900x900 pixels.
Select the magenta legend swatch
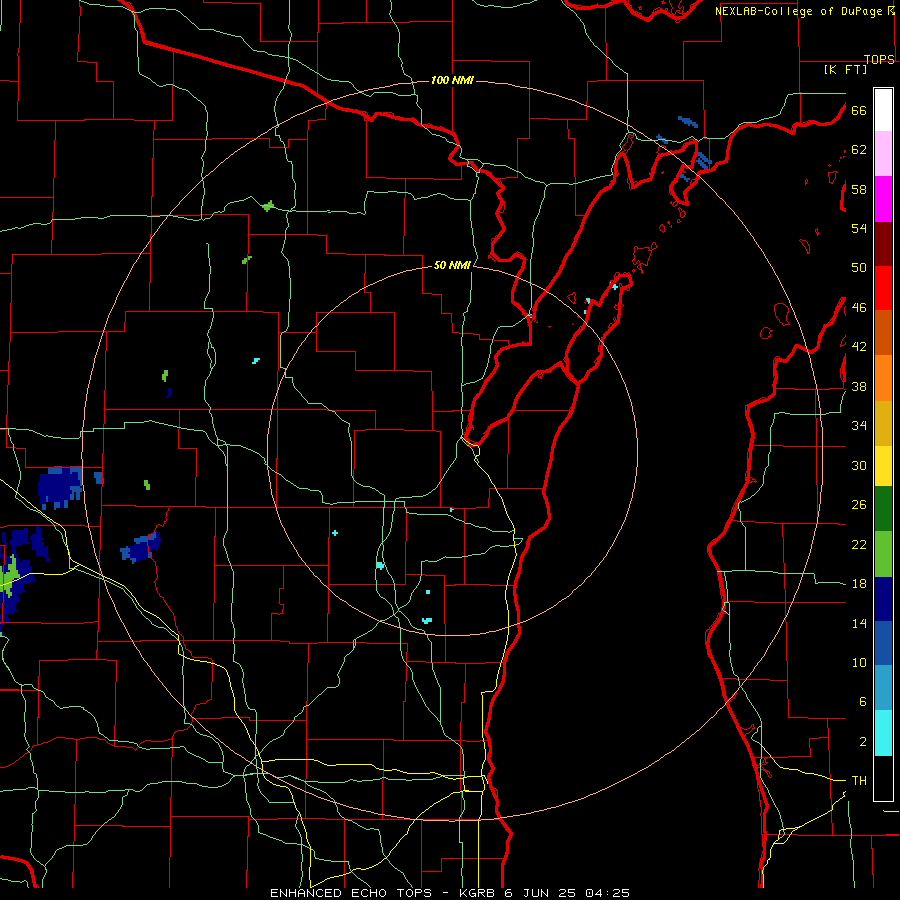tap(883, 199)
